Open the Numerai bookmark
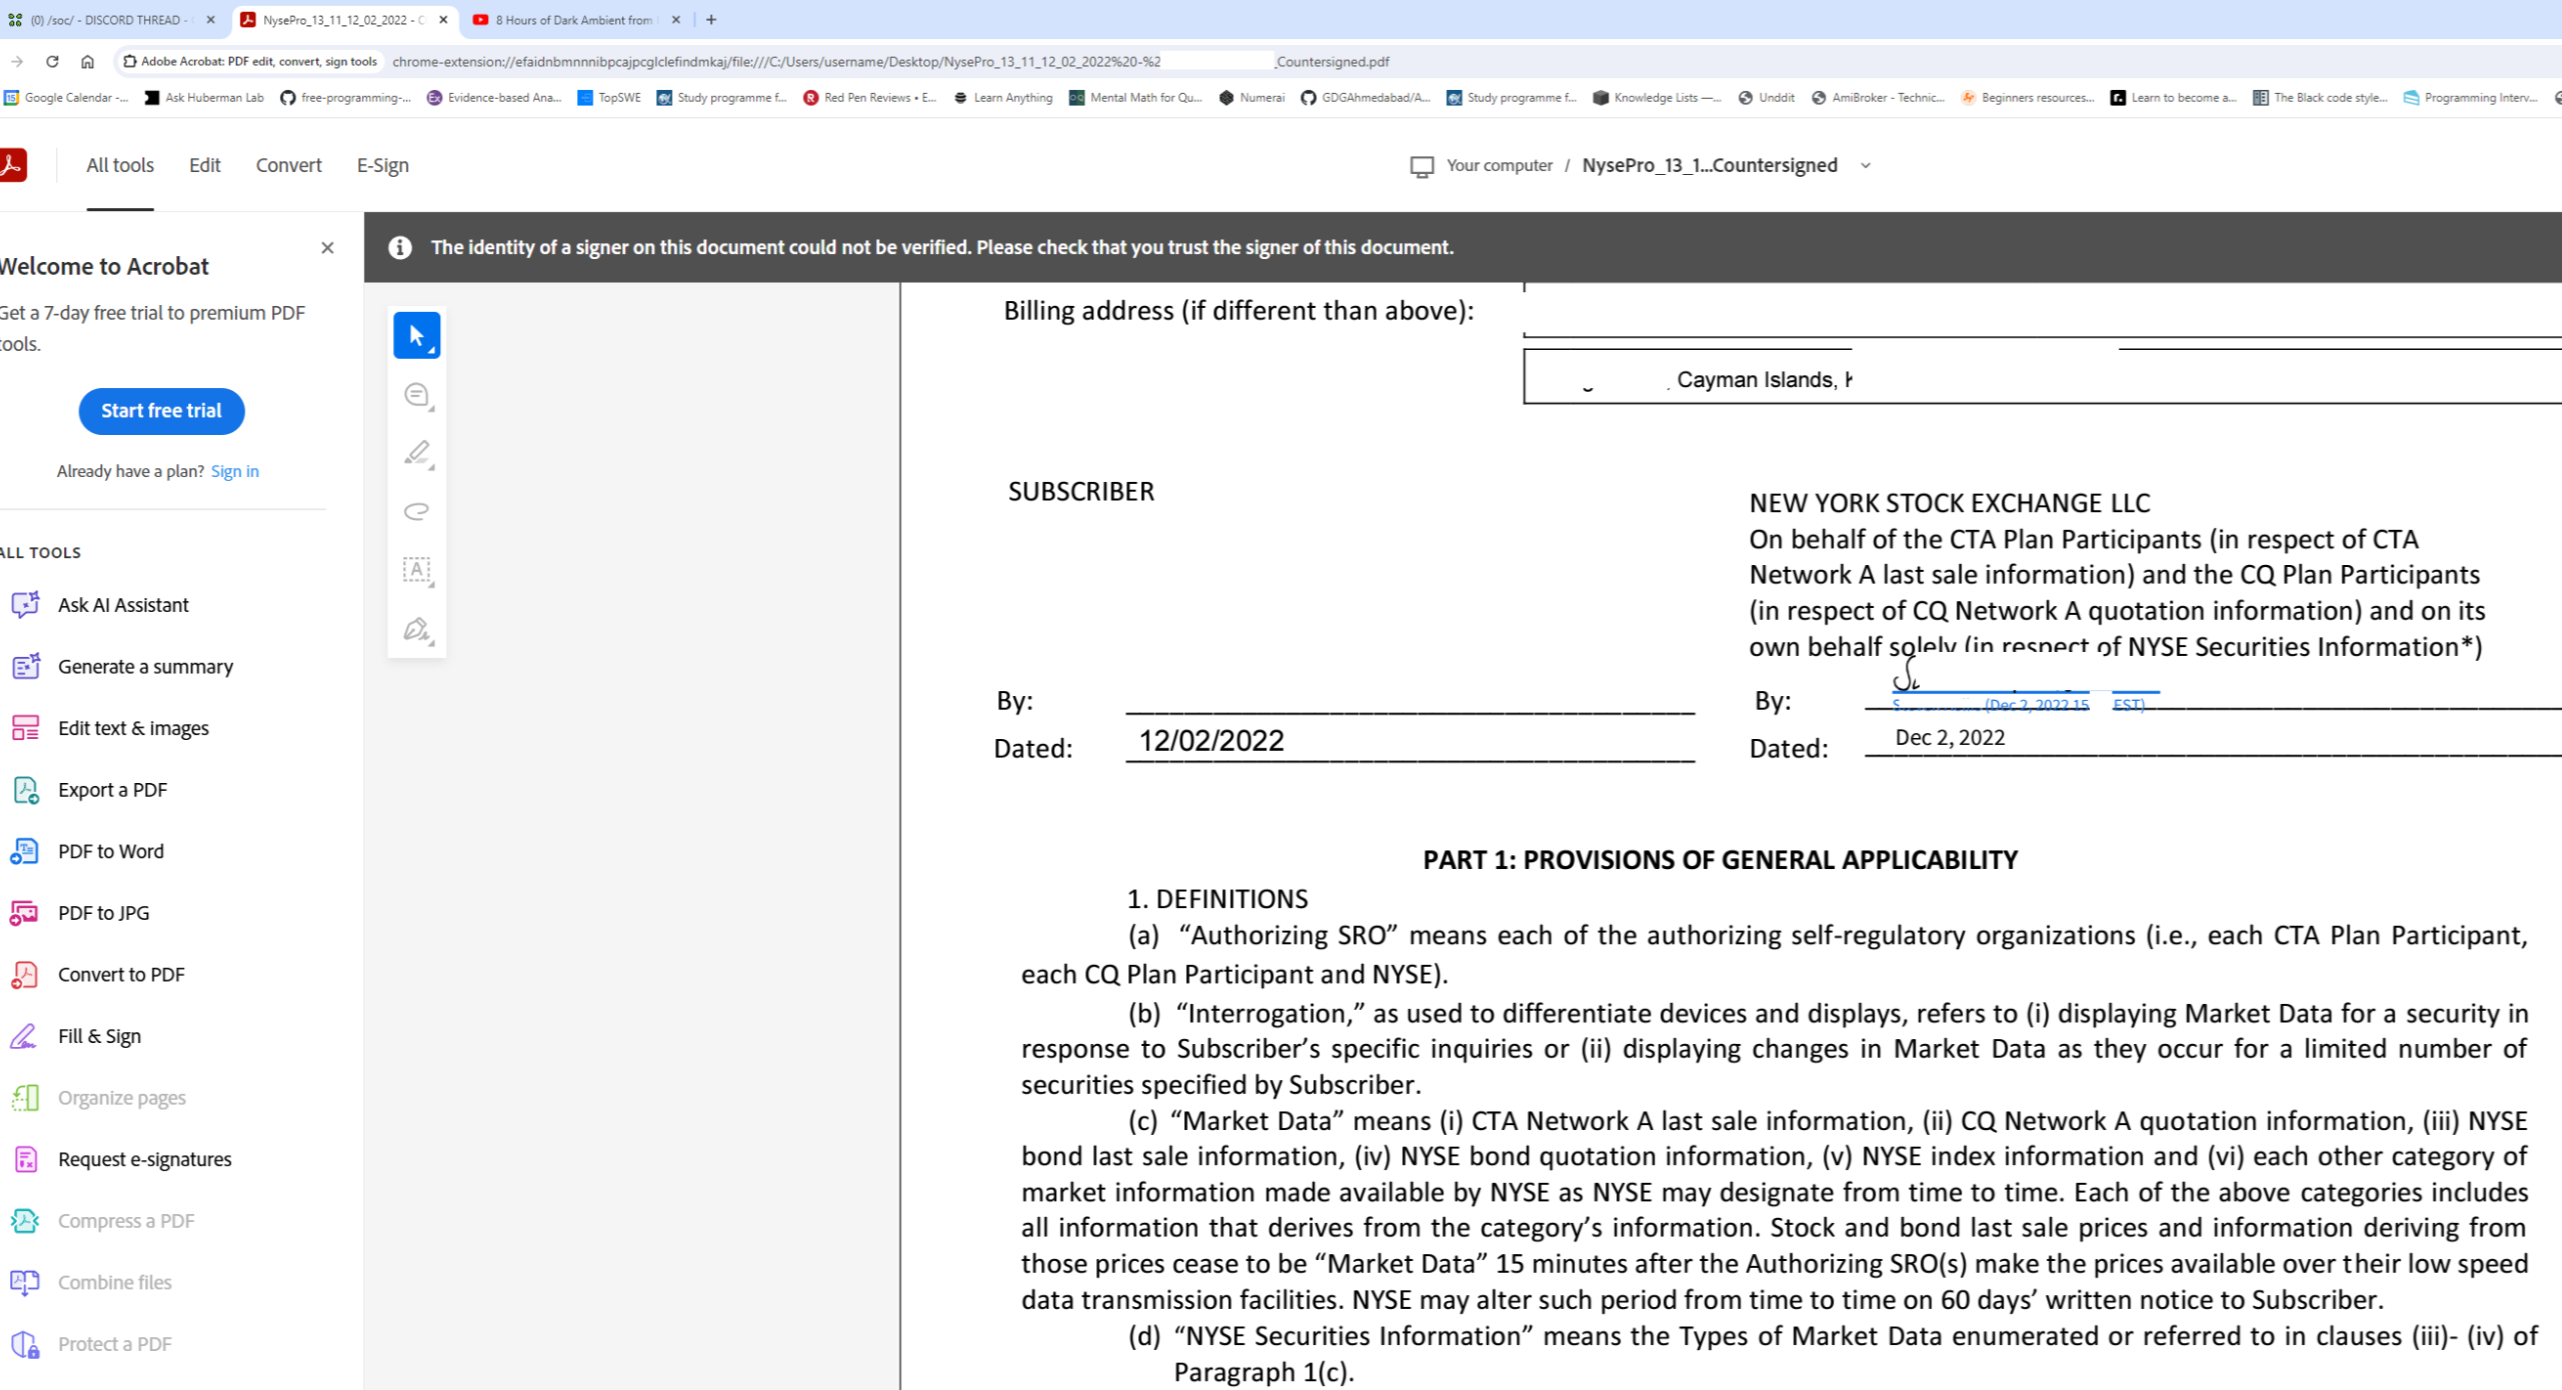The width and height of the screenshot is (2562, 1390). pos(1252,98)
